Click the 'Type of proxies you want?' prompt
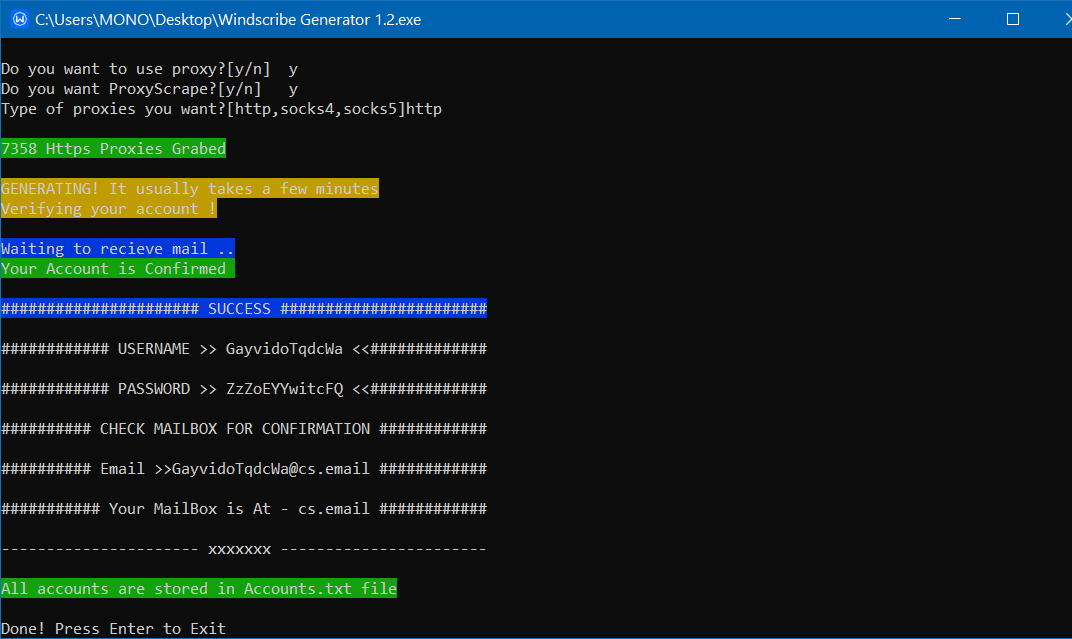 point(221,109)
